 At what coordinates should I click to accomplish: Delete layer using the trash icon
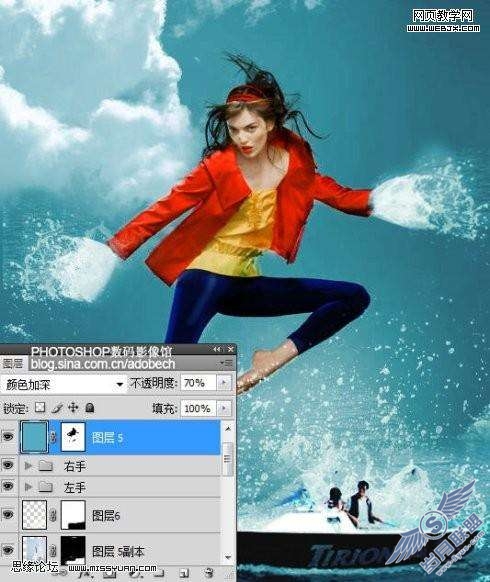pos(209,572)
